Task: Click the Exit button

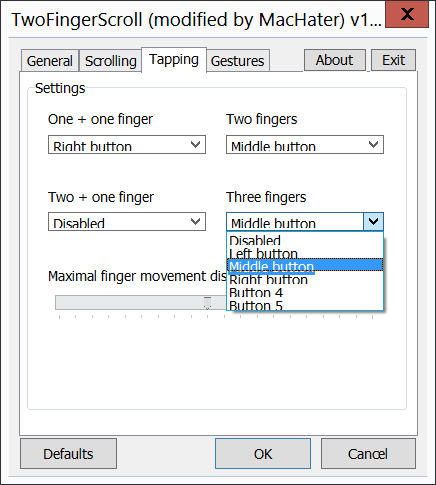Action: [393, 60]
